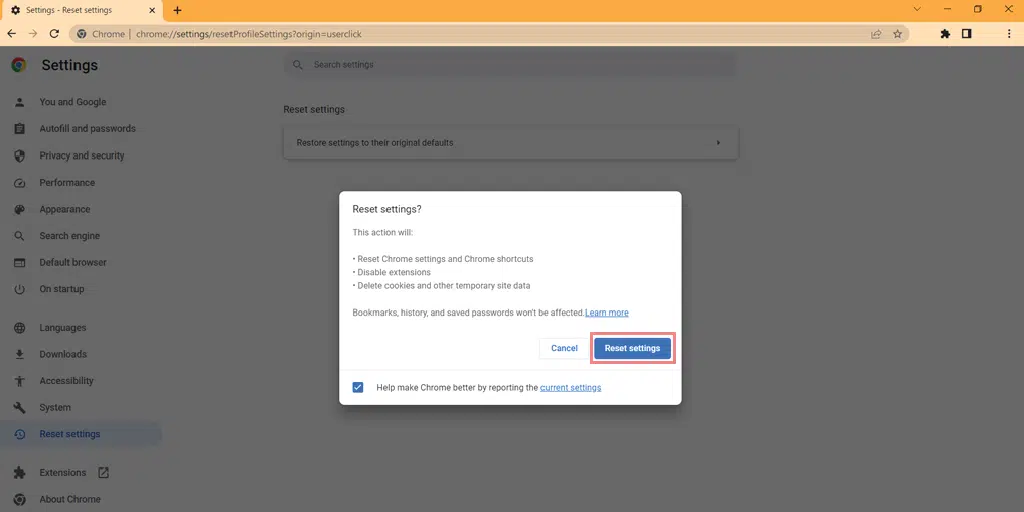Click the Performance gauge icon in sidebar

click(x=19, y=183)
